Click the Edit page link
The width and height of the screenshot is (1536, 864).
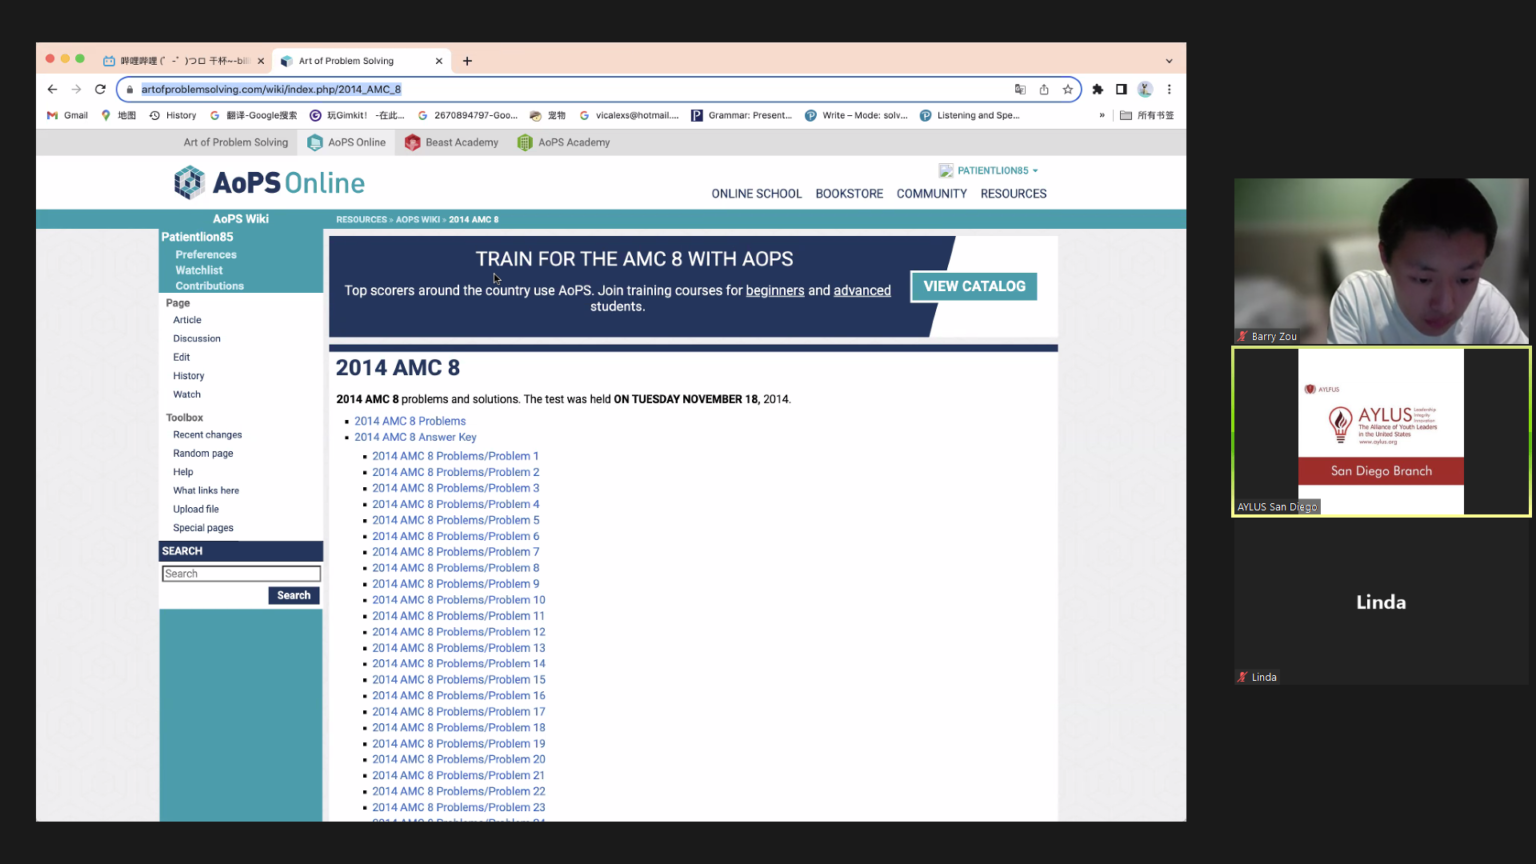181,357
